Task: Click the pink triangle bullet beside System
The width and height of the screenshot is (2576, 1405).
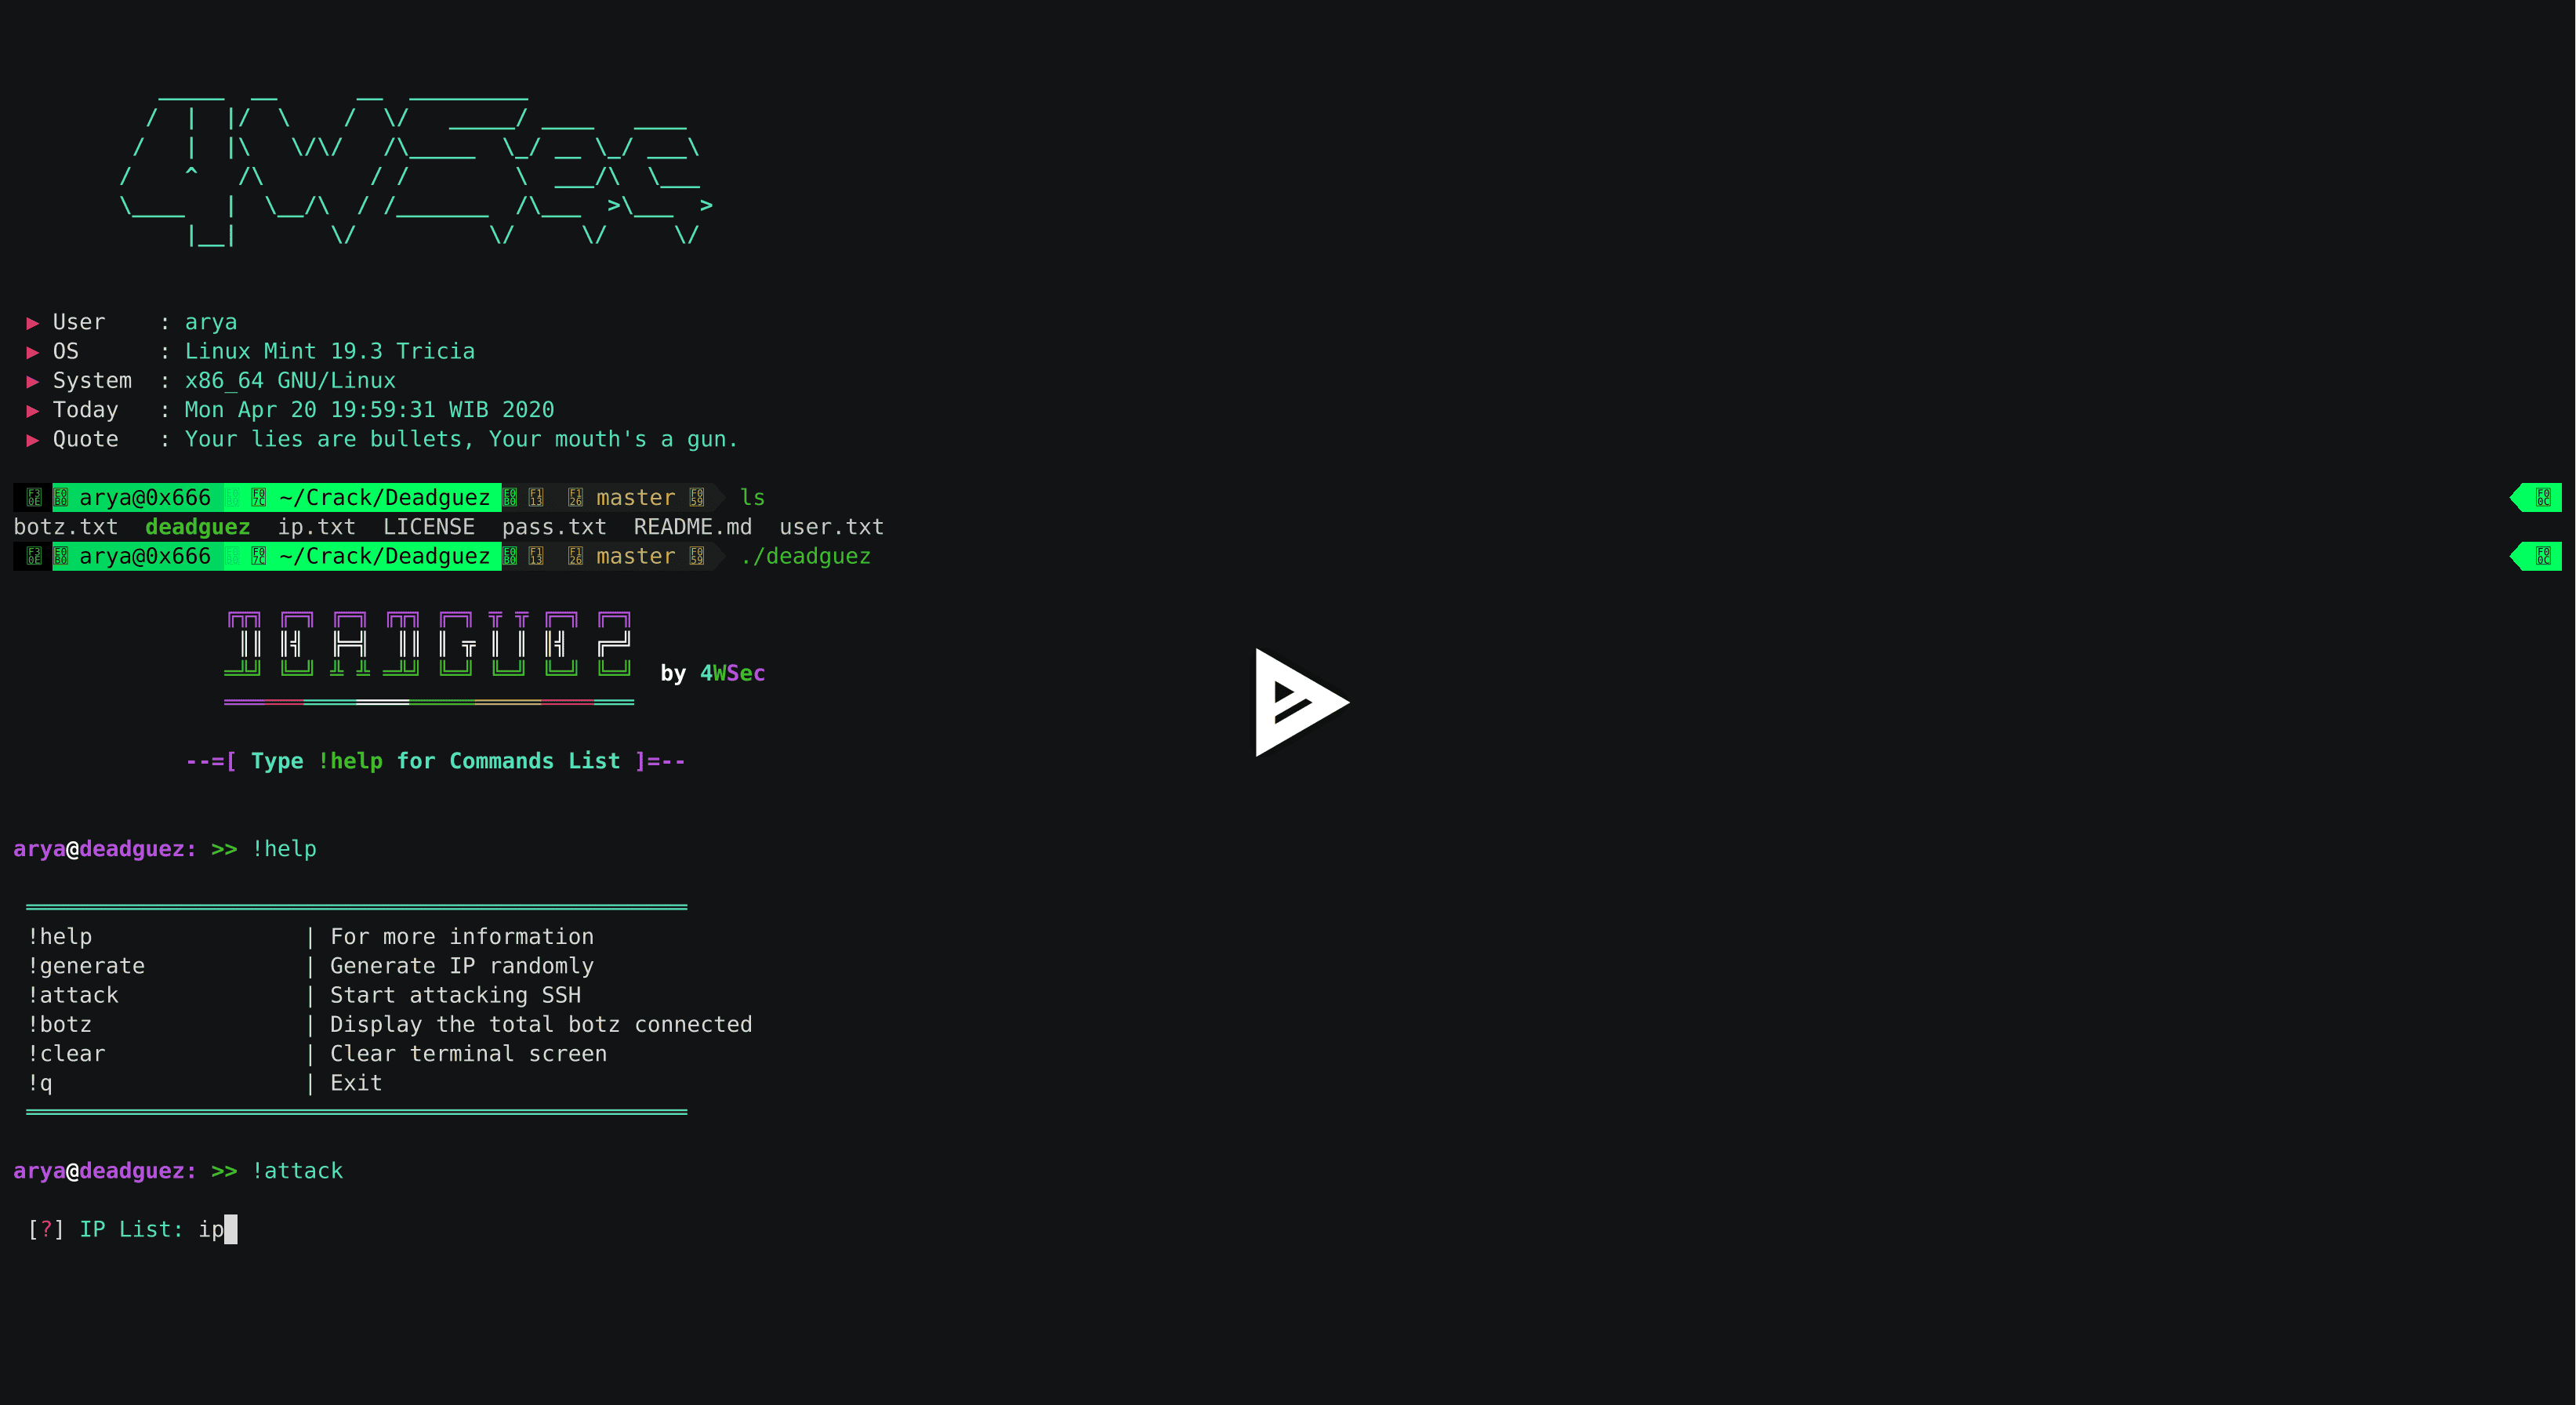Action: [32, 381]
